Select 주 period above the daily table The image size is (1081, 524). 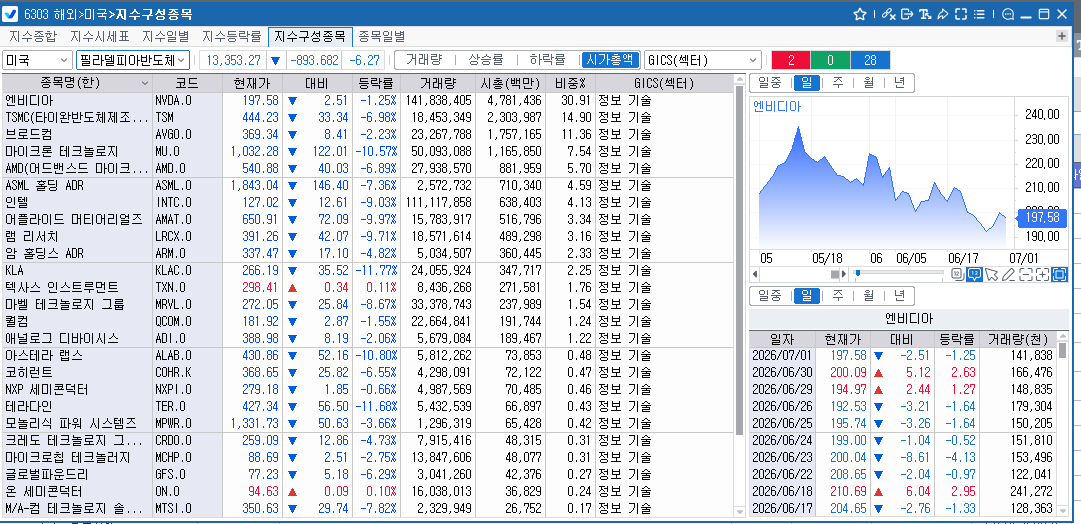[x=838, y=296]
